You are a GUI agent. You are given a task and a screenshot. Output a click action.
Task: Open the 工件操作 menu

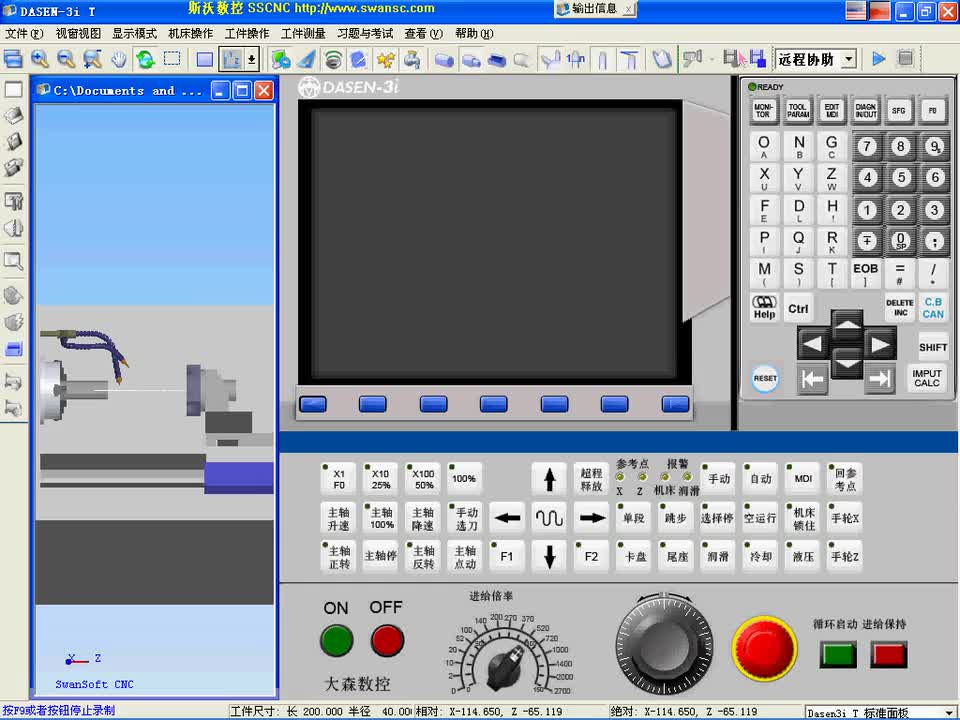pos(247,34)
